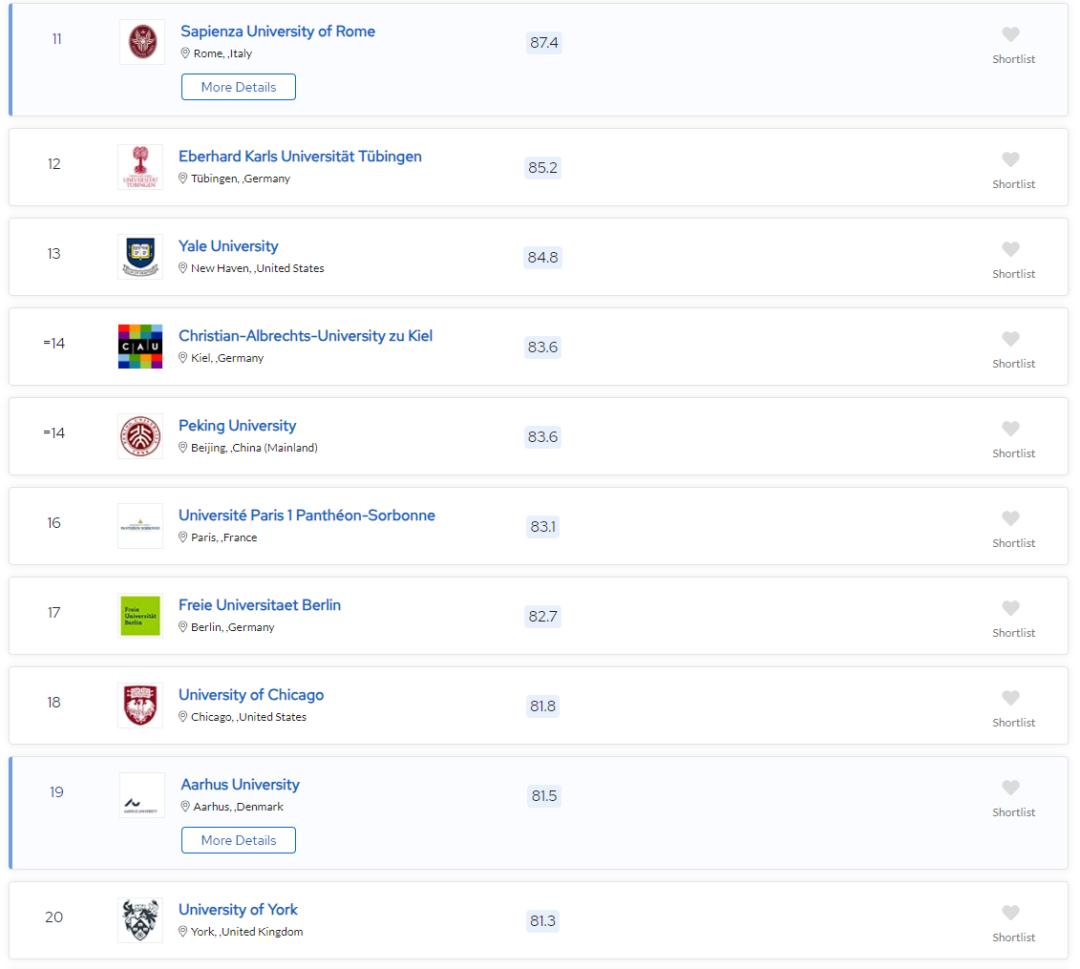Expand More Details for Sapienza University
Image resolution: width=1080 pixels, height=969 pixels.
[x=238, y=87]
